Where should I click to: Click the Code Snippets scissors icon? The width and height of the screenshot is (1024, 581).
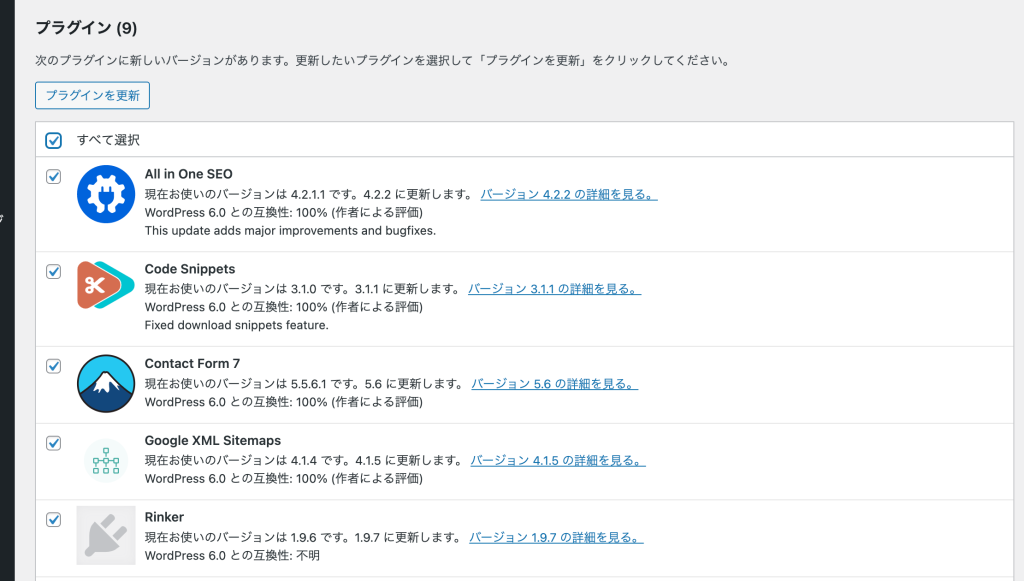pyautogui.click(x=106, y=285)
